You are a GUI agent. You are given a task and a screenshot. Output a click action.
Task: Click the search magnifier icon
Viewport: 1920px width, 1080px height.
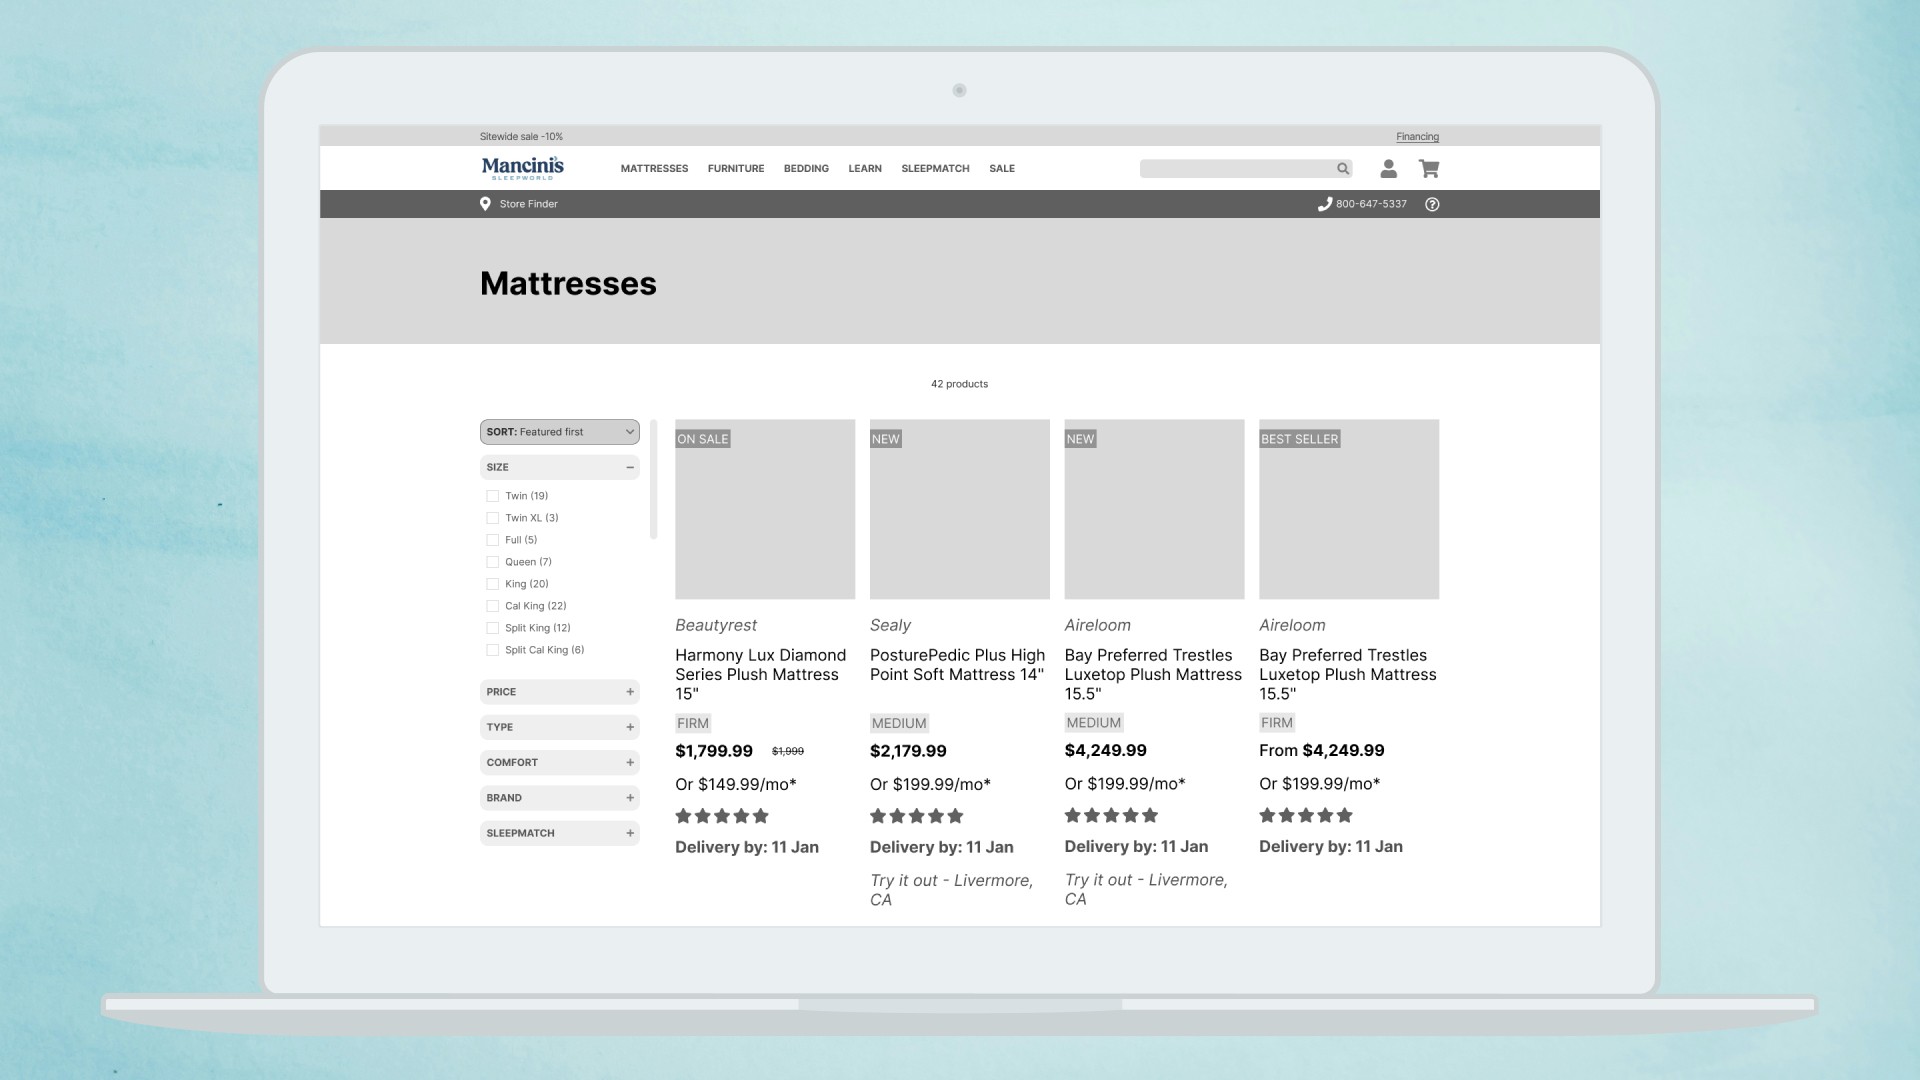point(1342,169)
